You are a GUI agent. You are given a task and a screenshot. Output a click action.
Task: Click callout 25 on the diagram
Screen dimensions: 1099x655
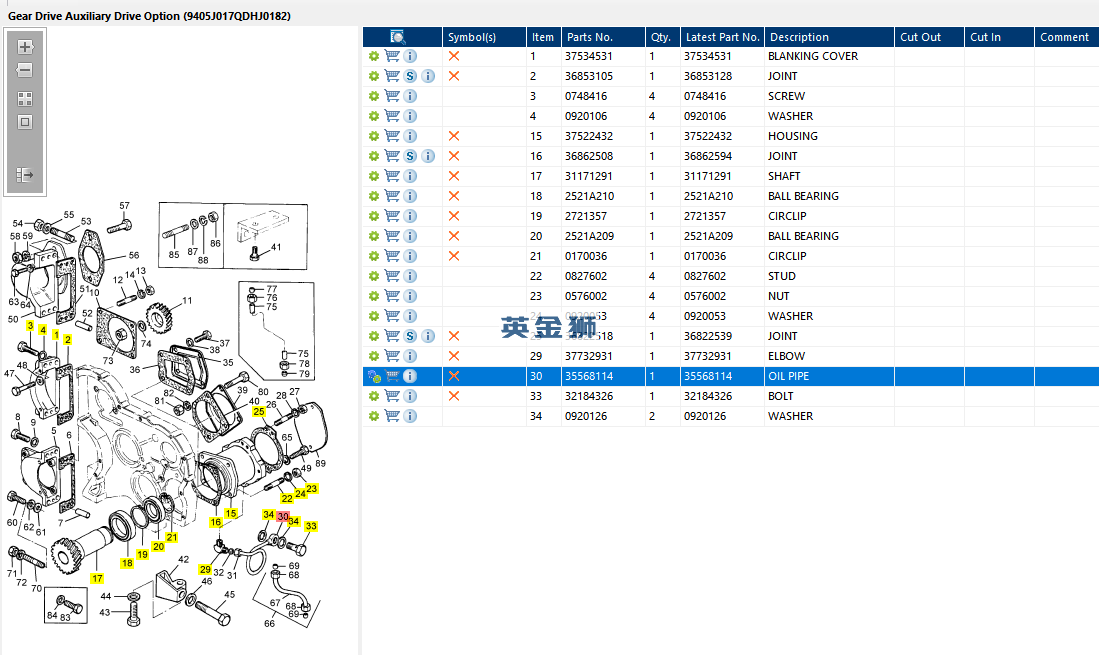pyautogui.click(x=259, y=411)
